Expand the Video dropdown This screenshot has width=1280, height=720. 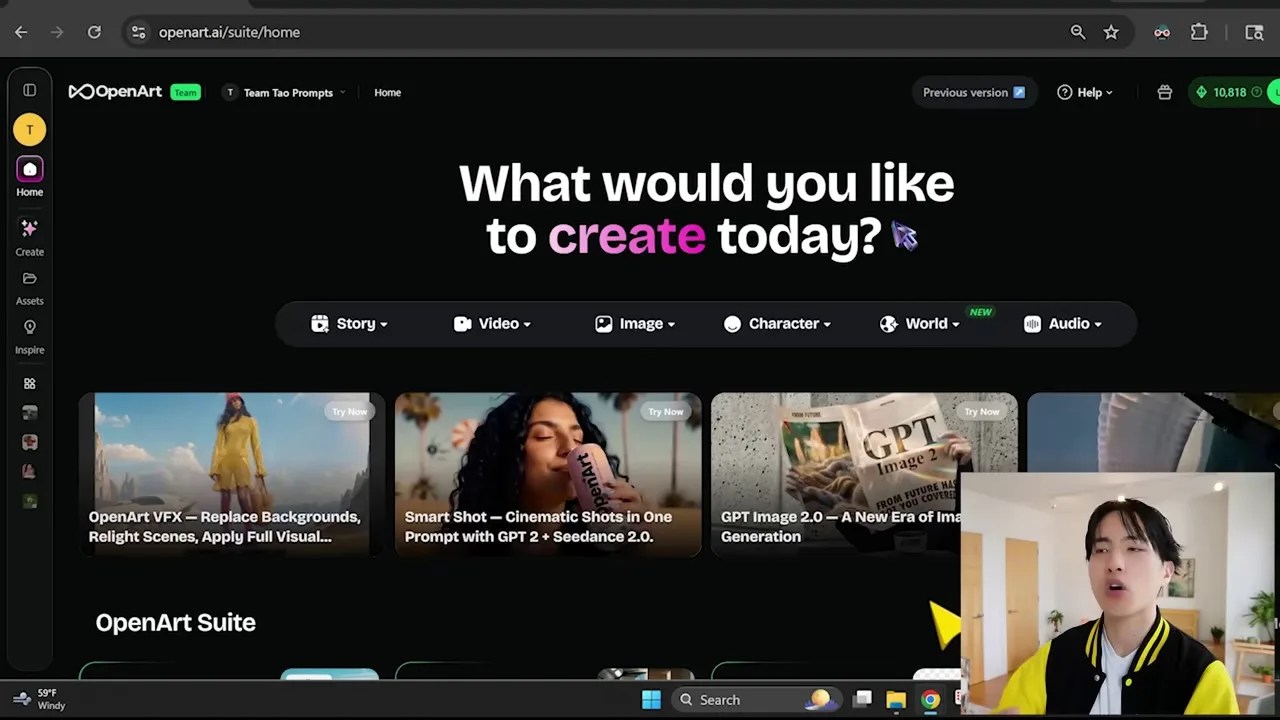coord(492,324)
